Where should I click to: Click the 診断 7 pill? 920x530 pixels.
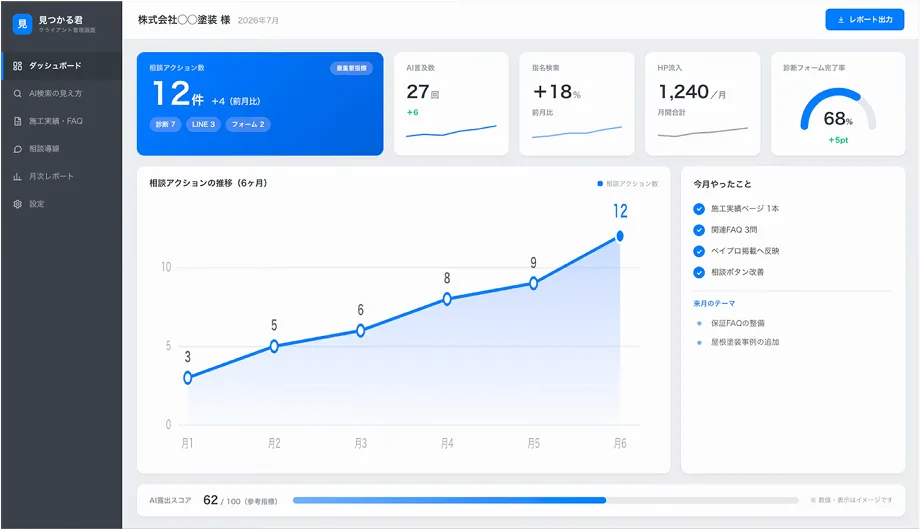[165, 124]
